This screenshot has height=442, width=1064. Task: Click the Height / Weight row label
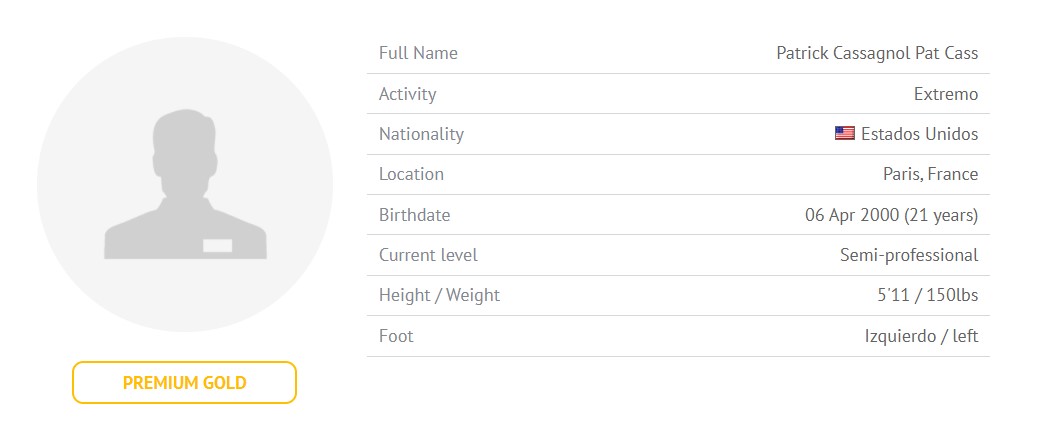click(439, 295)
